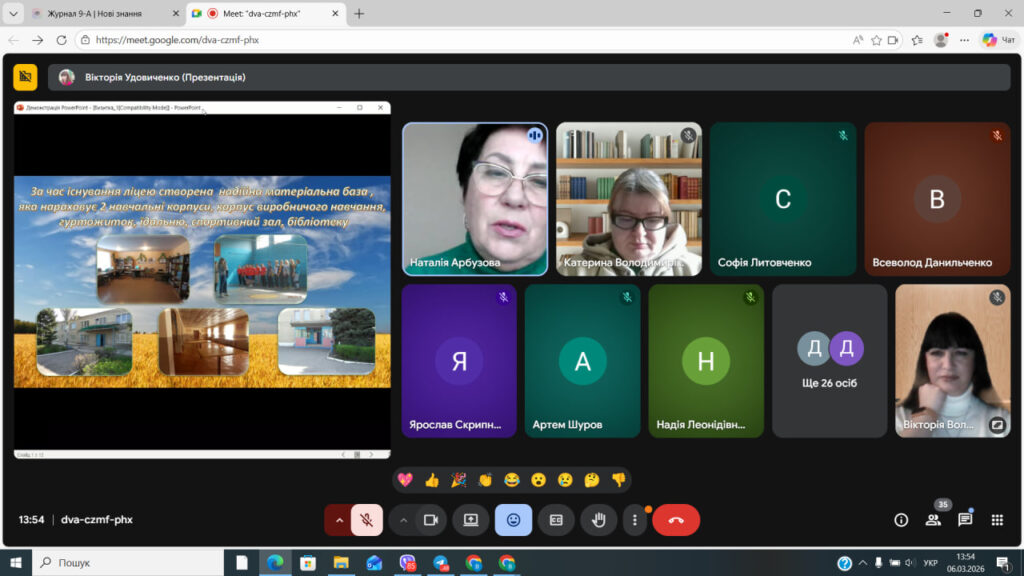Open more options three-dot menu
The image size is (1024, 576).
pos(635,520)
